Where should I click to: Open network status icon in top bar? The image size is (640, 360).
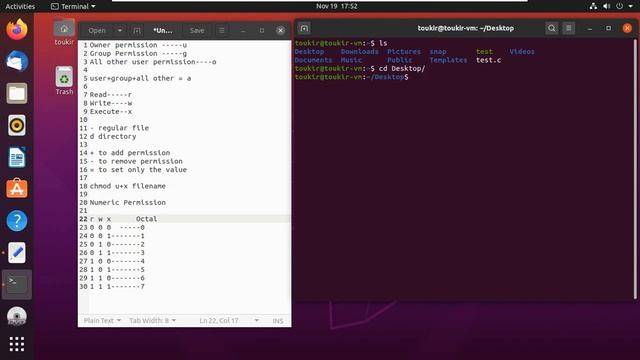click(x=593, y=6)
